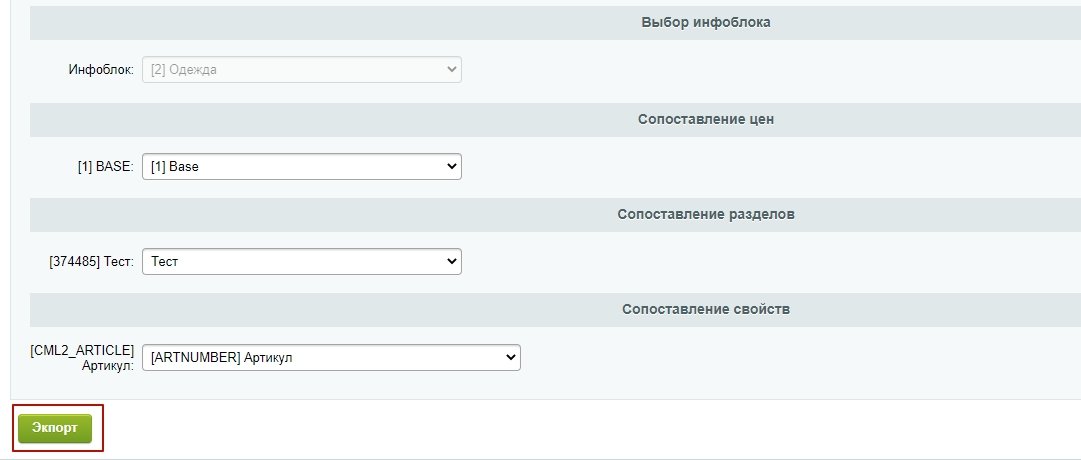Click the Инфоблок: field label
The height and width of the screenshot is (460, 1081).
(101, 70)
